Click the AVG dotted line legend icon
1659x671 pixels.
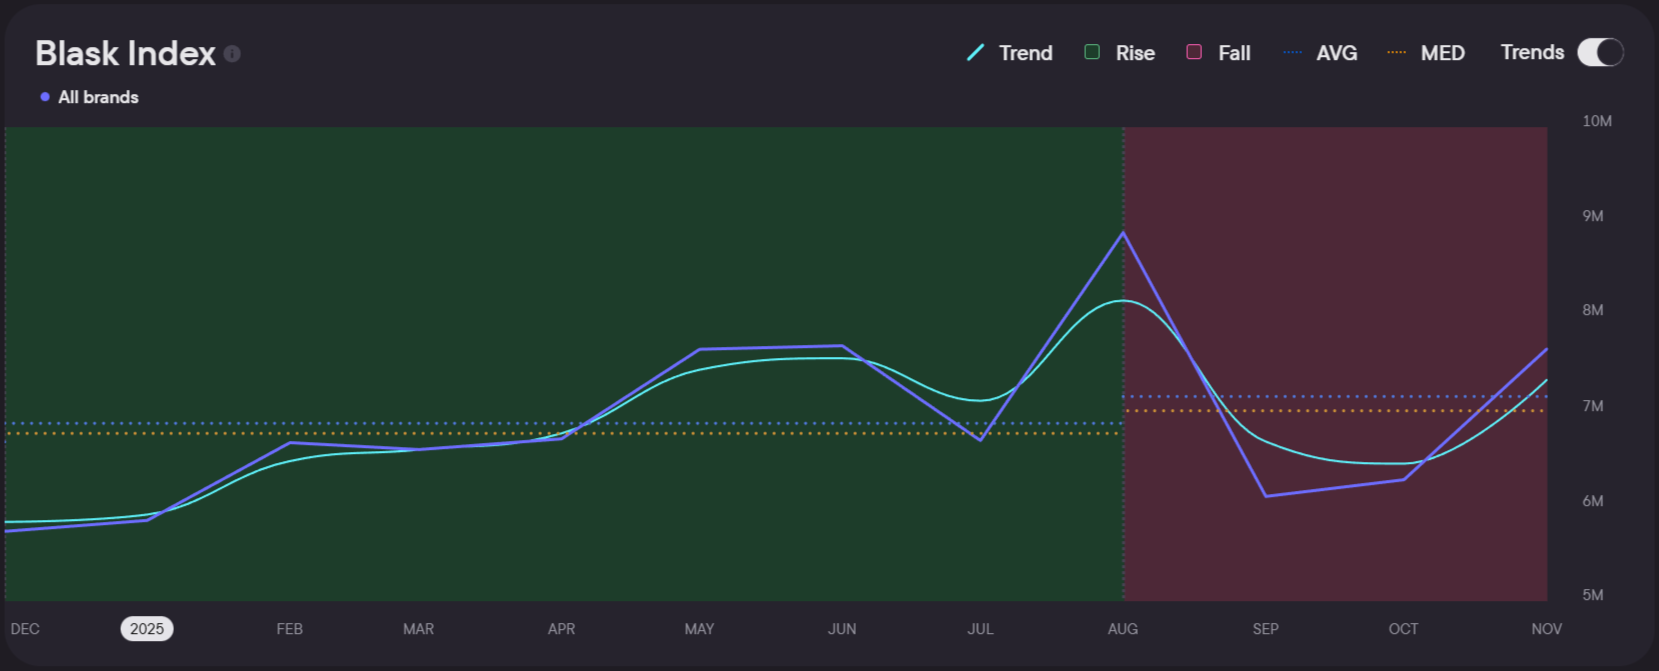[x=1292, y=53]
